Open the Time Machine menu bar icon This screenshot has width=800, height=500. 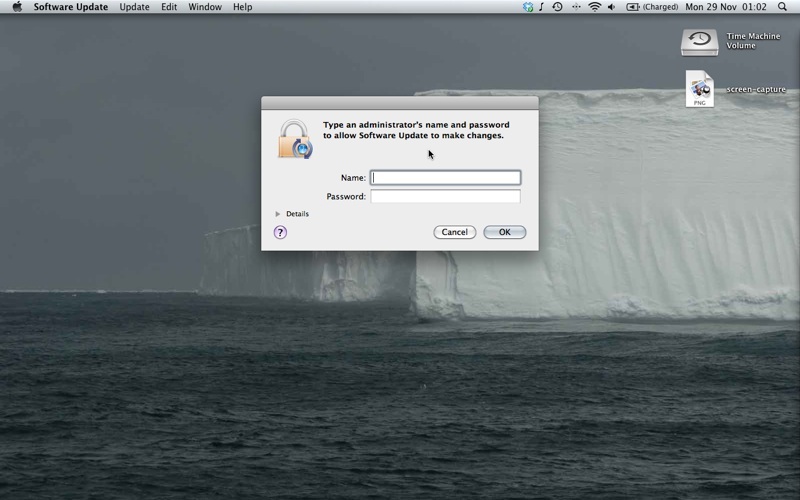557,7
